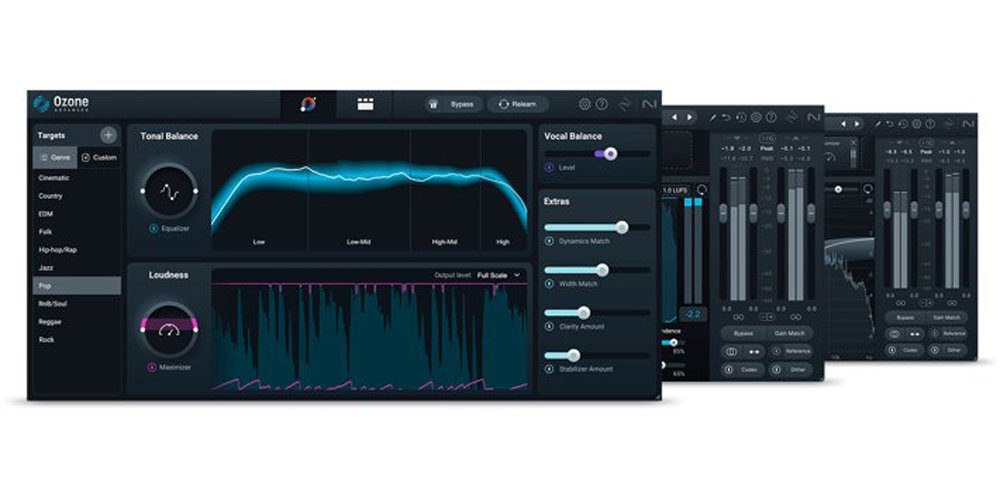Open Ozone settings gear icon
The image size is (1000, 500).
click(x=585, y=104)
